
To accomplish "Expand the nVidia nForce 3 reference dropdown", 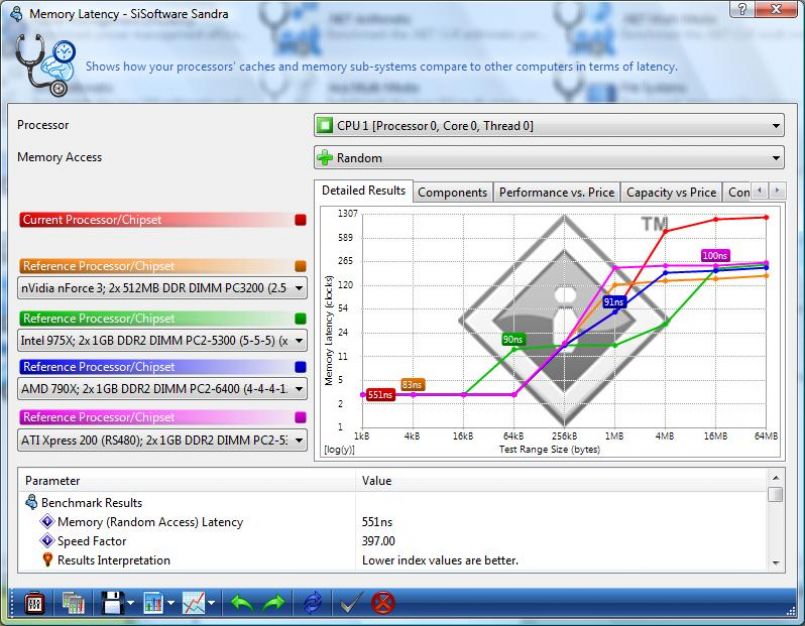I will (x=164, y=288).
